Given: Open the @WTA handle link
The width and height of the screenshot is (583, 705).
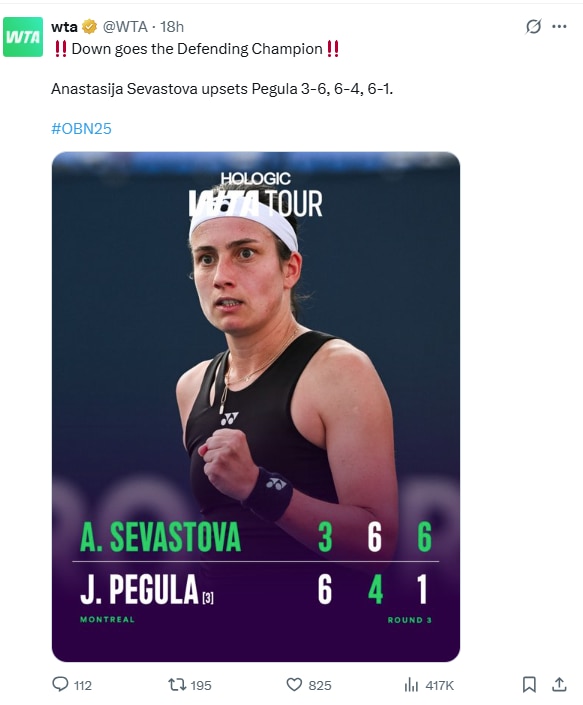Looking at the screenshot, I should 125,27.
